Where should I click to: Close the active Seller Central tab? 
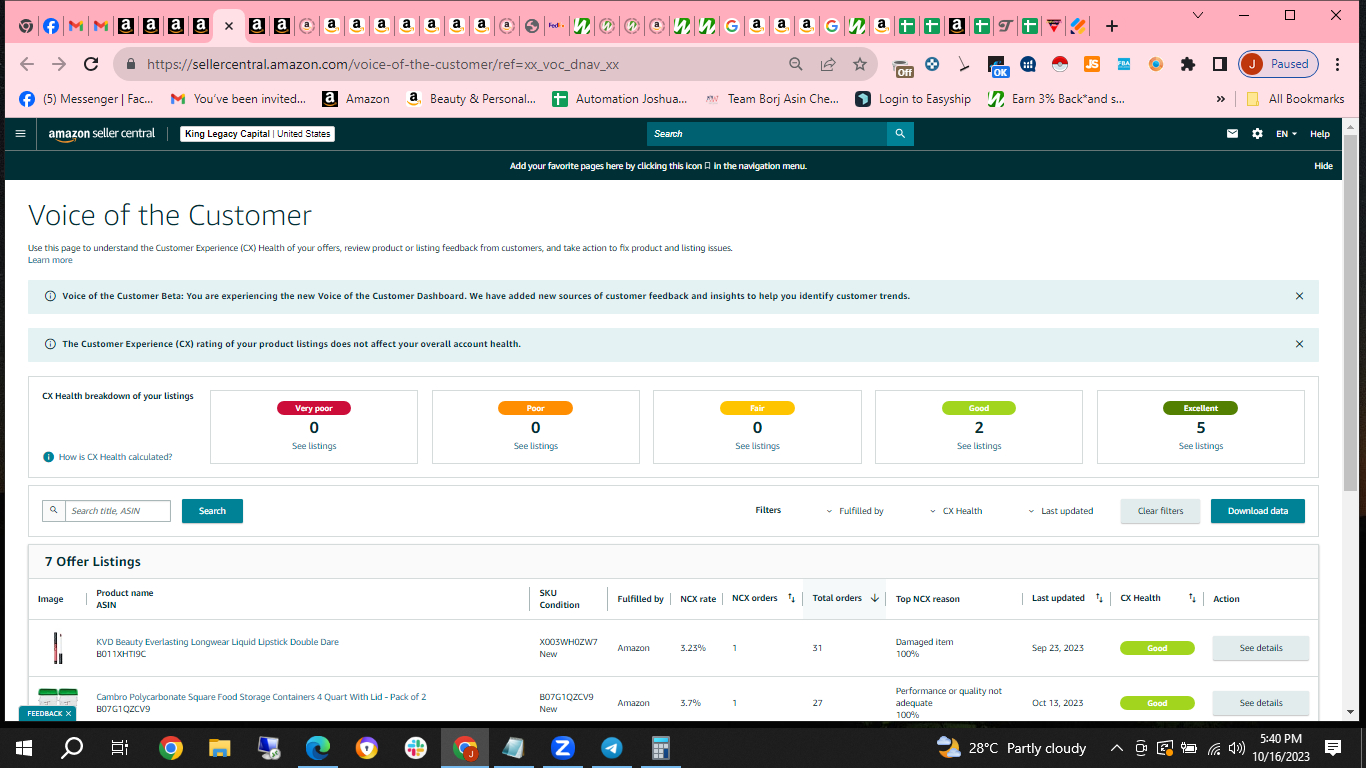point(229,26)
